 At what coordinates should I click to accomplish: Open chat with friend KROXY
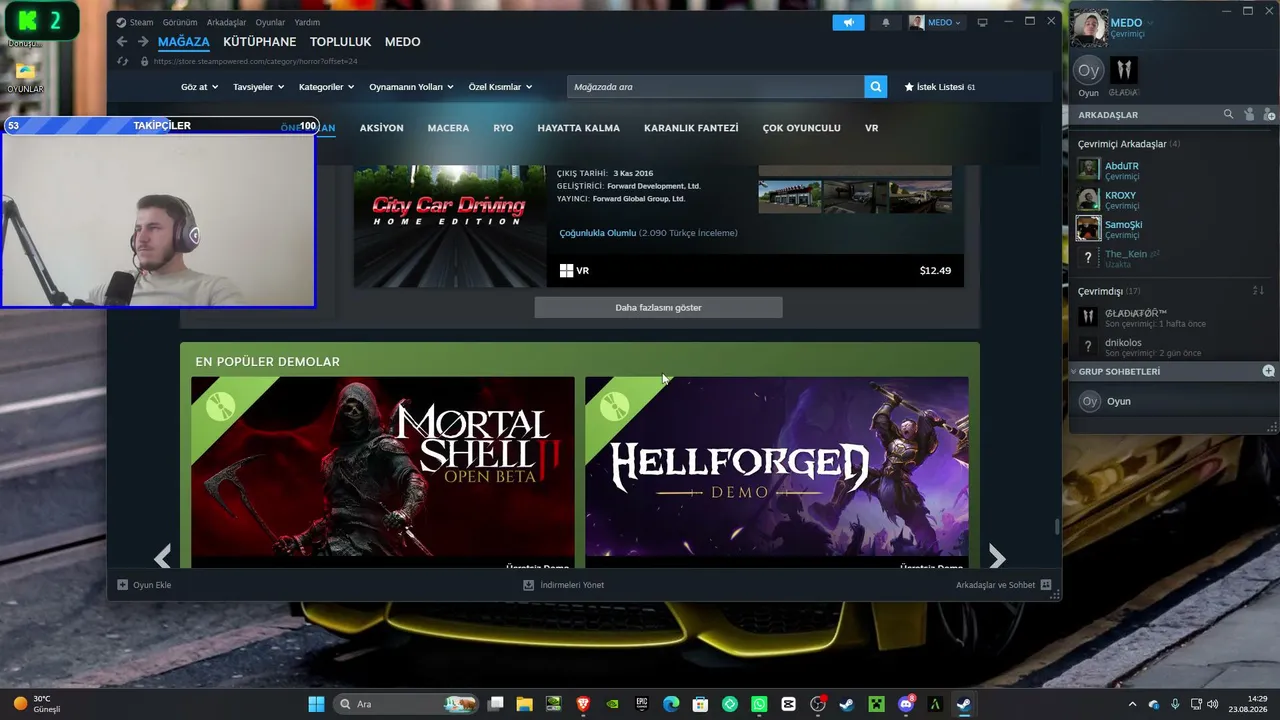coord(1172,200)
